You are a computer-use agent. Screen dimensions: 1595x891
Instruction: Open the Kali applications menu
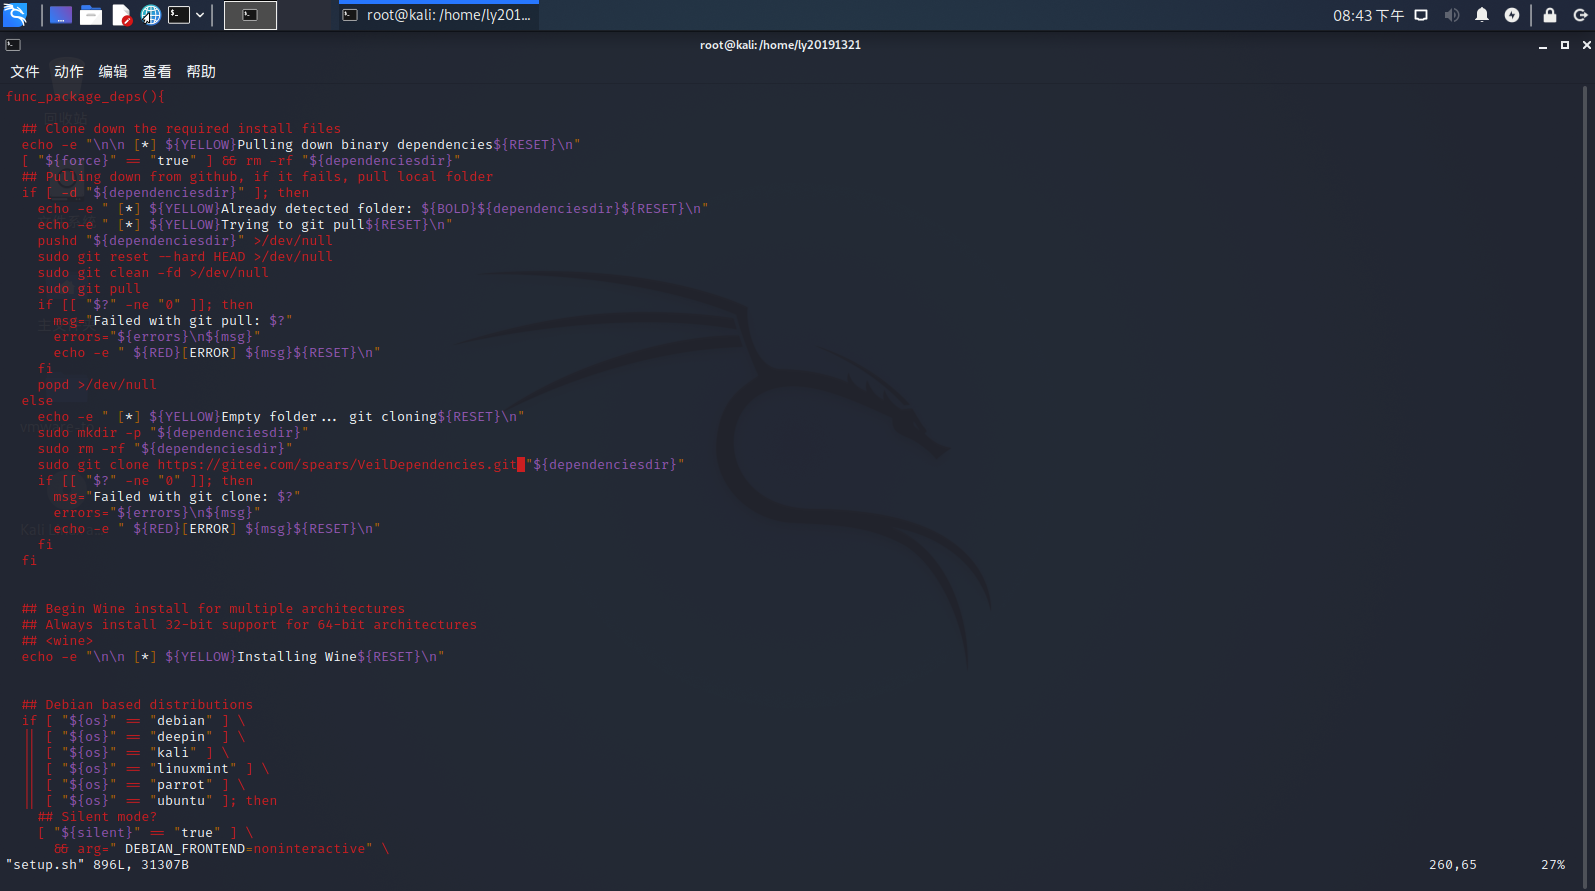click(15, 15)
